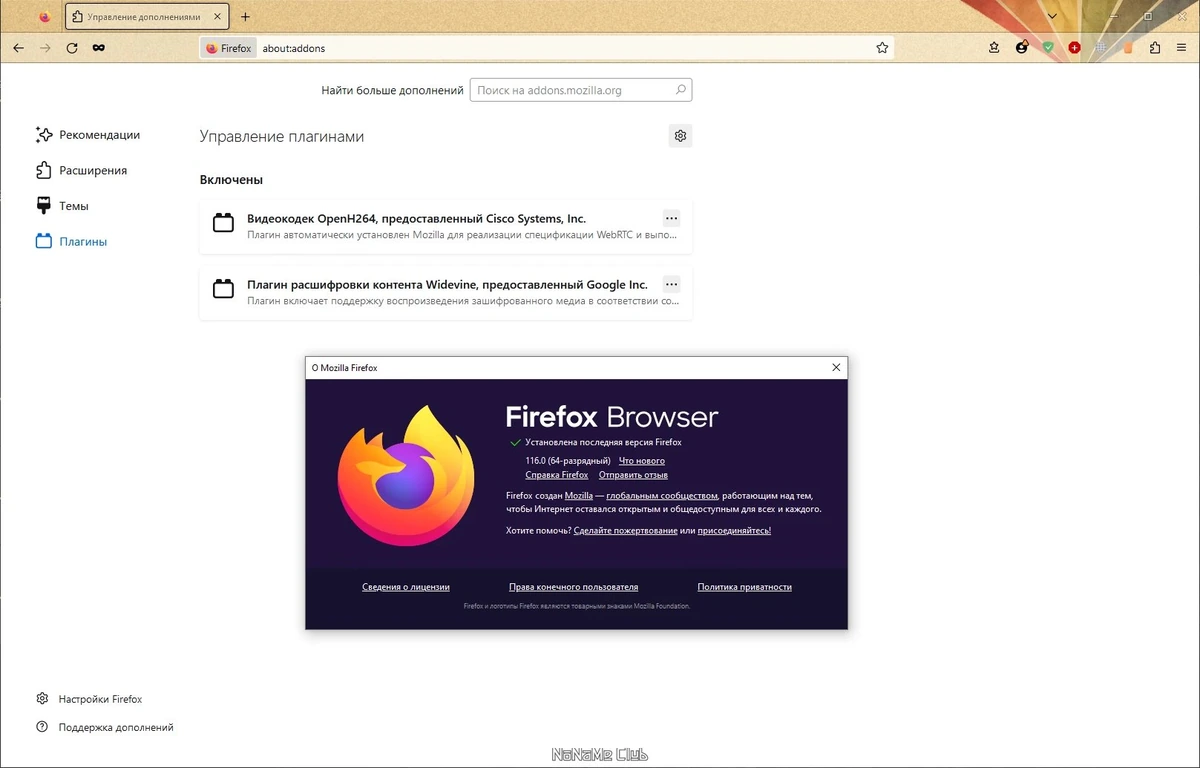Click the black round extension icon with orange badge
Viewport: 1200px width, 768px height.
[x=1021, y=48]
